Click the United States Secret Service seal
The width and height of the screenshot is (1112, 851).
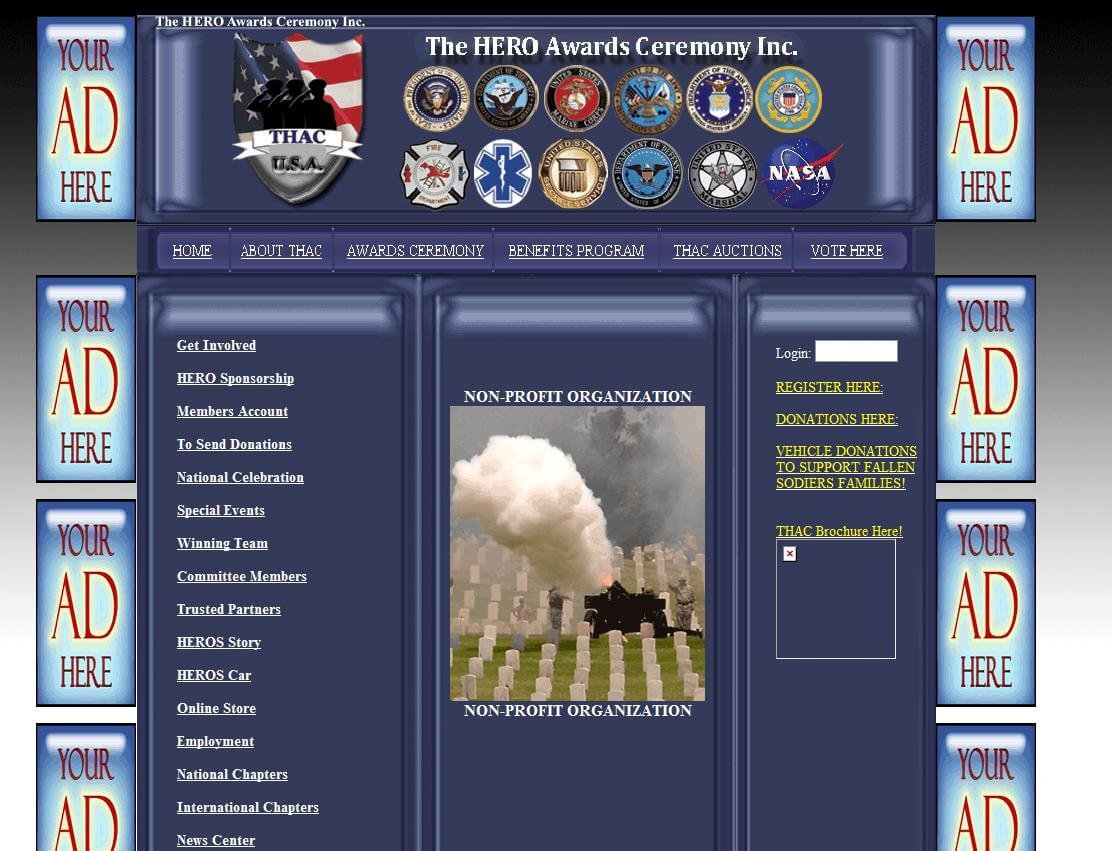pos(573,174)
